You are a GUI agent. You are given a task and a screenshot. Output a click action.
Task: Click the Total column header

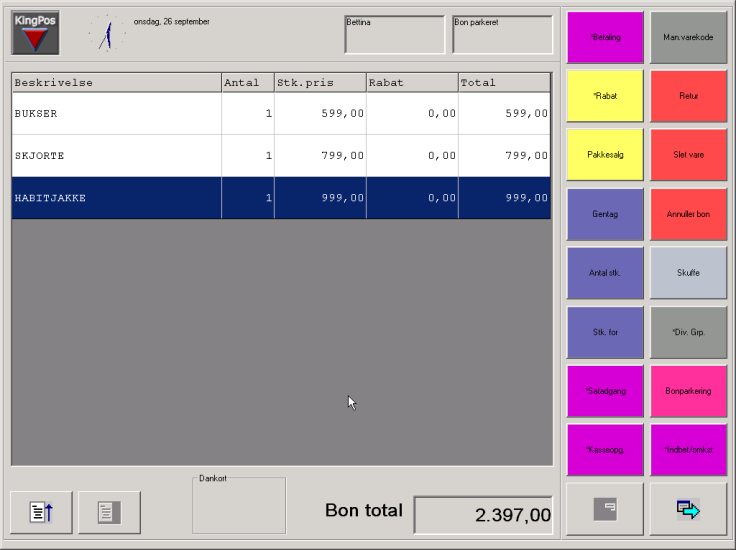tap(504, 83)
